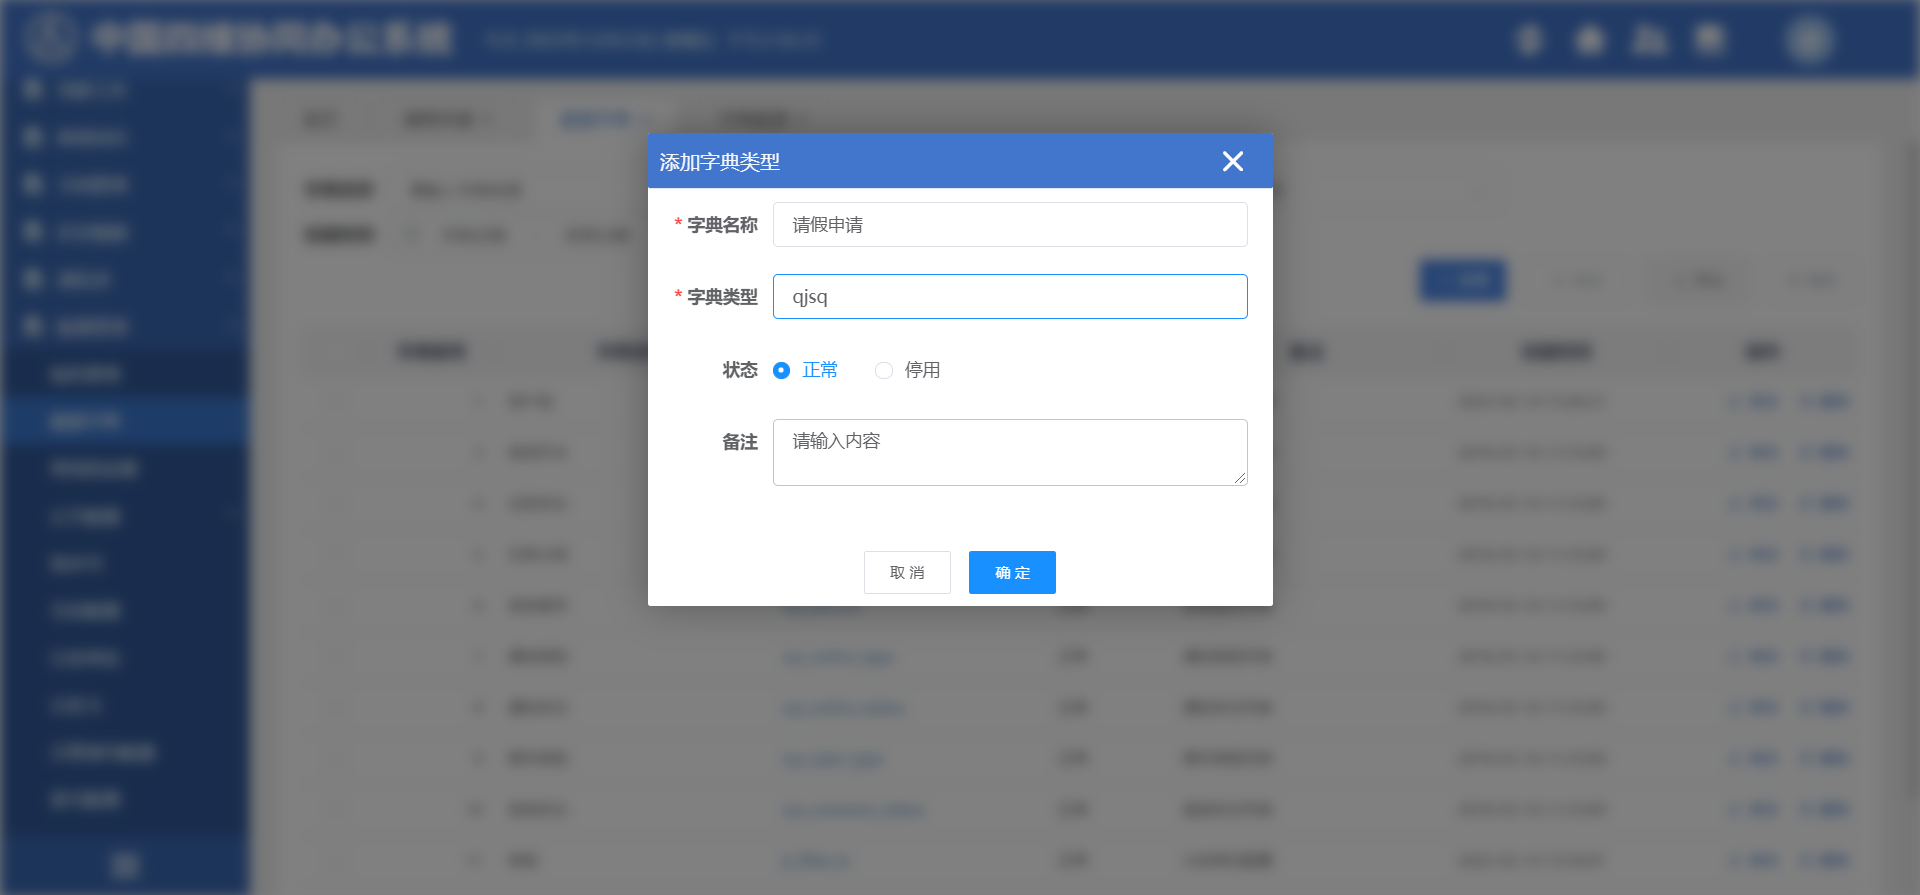
Task: Open the user avatar in the header
Action: pos(1808,40)
